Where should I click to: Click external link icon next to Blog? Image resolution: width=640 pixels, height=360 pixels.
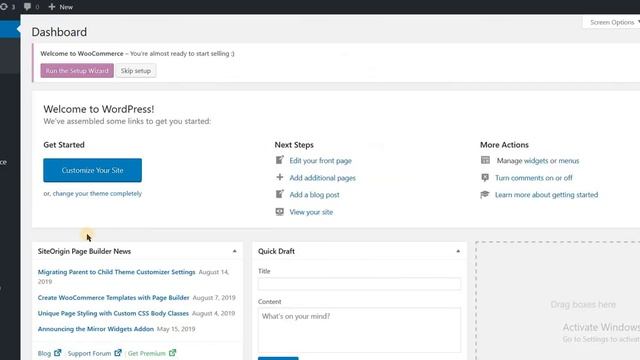click(x=58, y=353)
